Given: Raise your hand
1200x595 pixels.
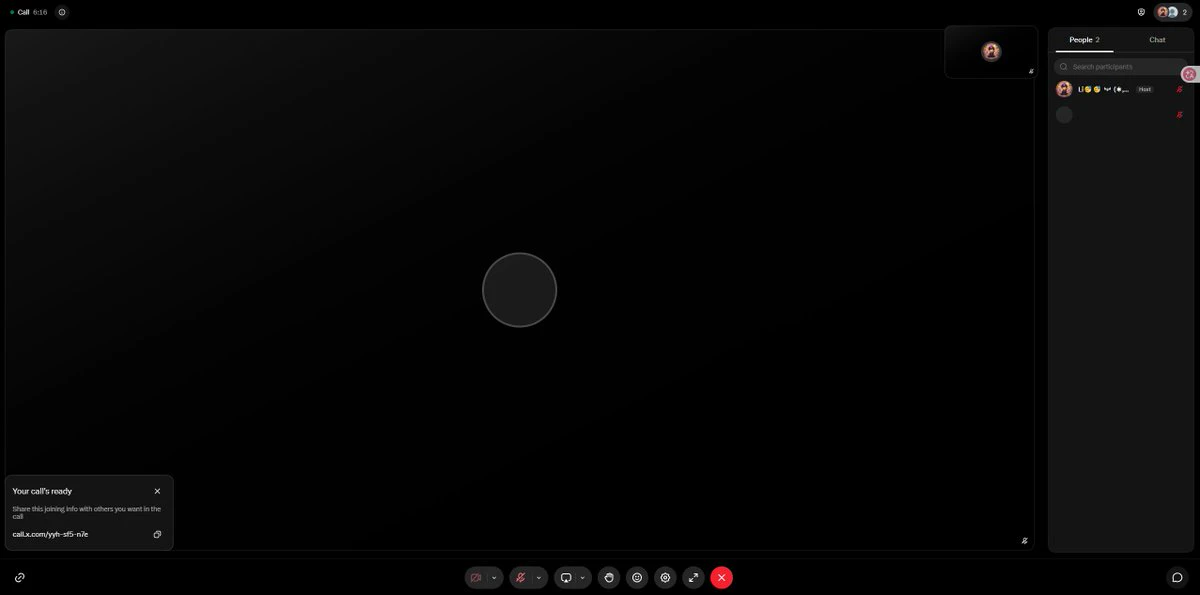Looking at the screenshot, I should 609,578.
